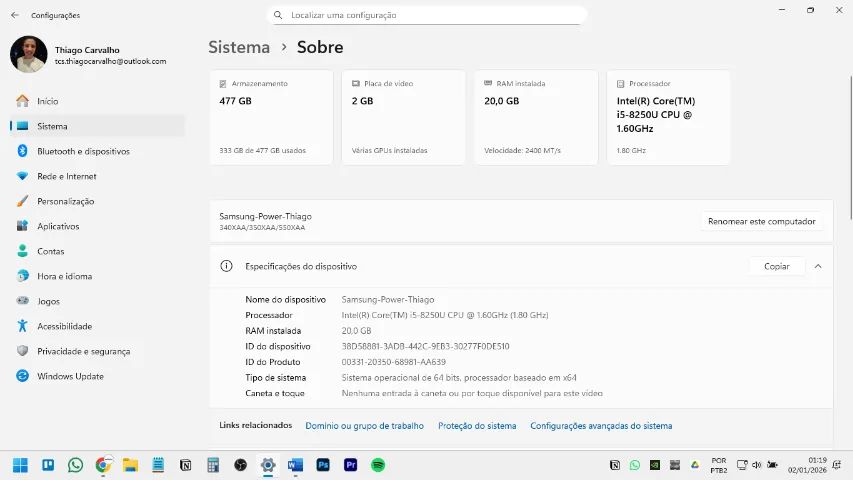
Task: Go back with the arrow next to Configurações
Action: click(x=15, y=15)
